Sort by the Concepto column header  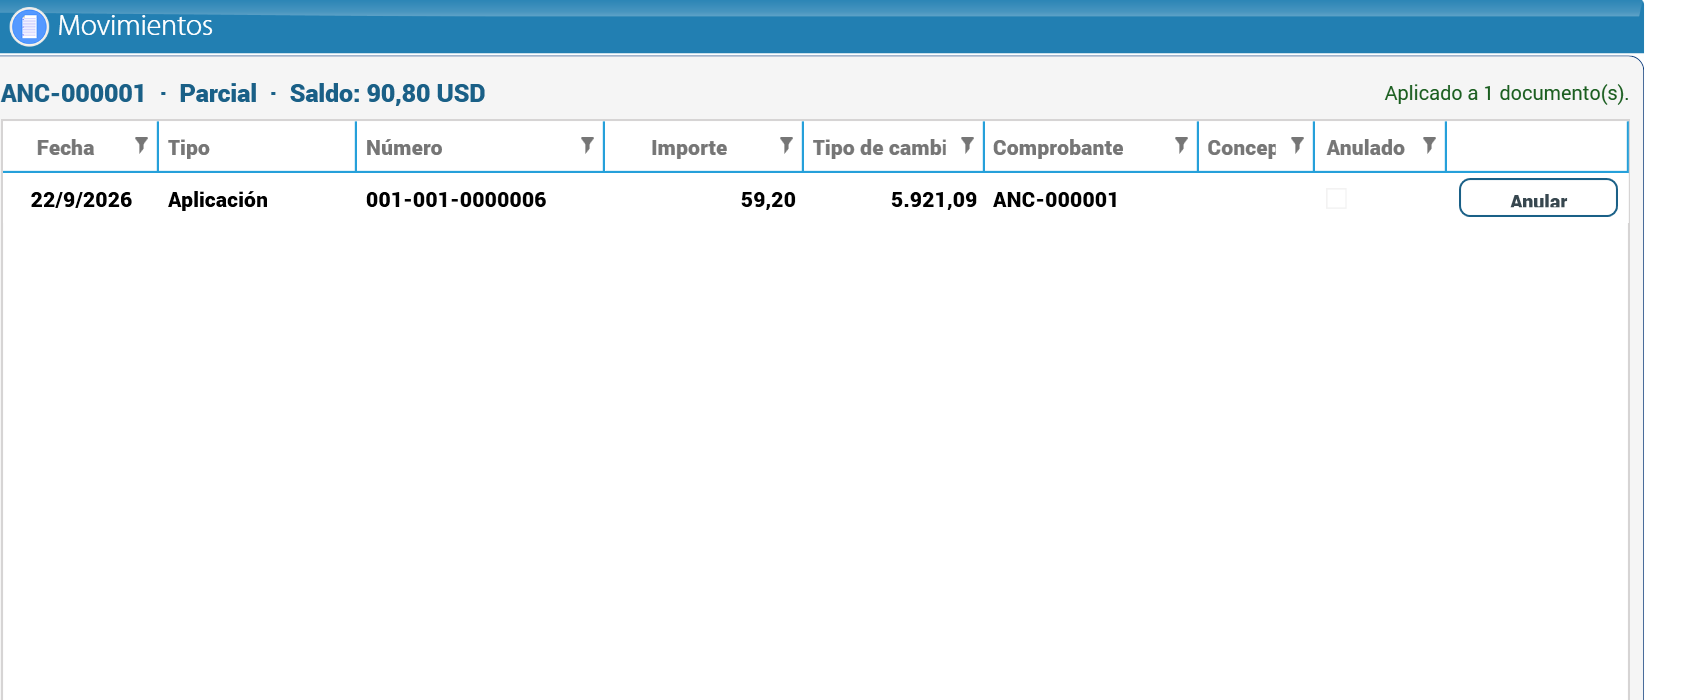coord(1241,148)
